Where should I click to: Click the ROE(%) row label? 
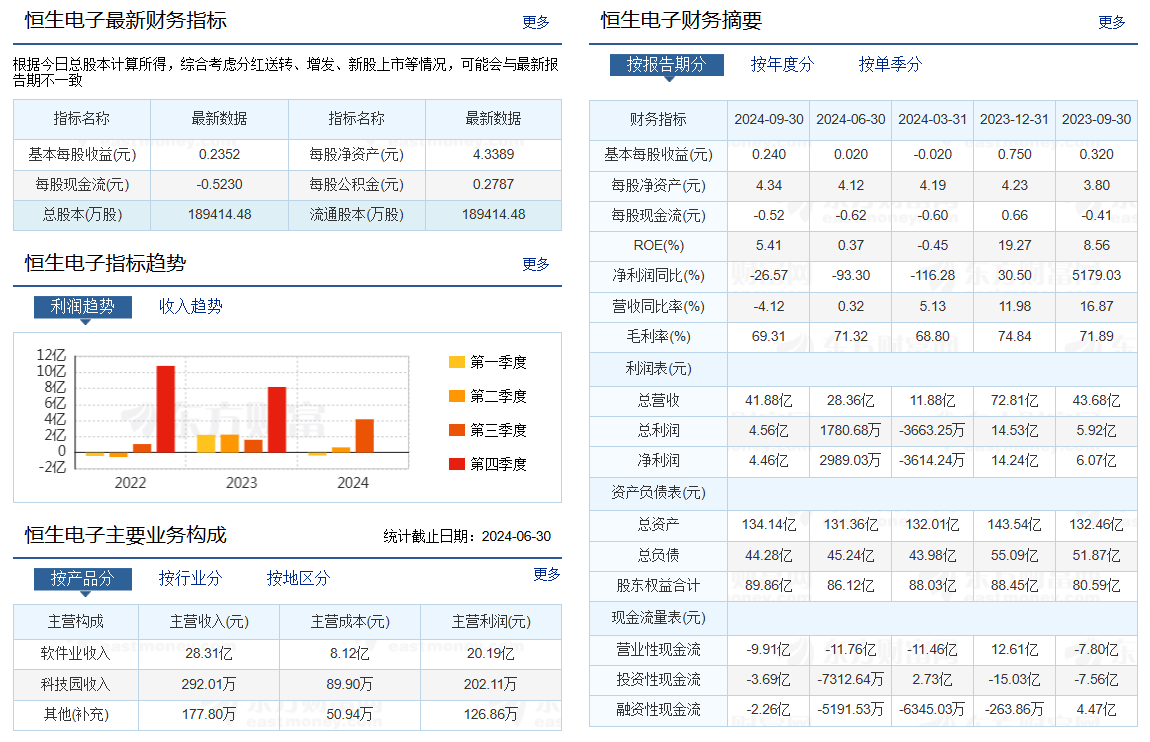point(658,246)
